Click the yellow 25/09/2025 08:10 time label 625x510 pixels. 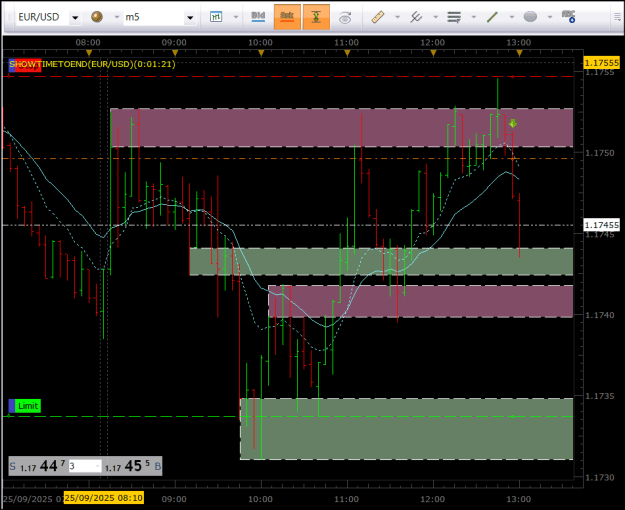pos(104,498)
